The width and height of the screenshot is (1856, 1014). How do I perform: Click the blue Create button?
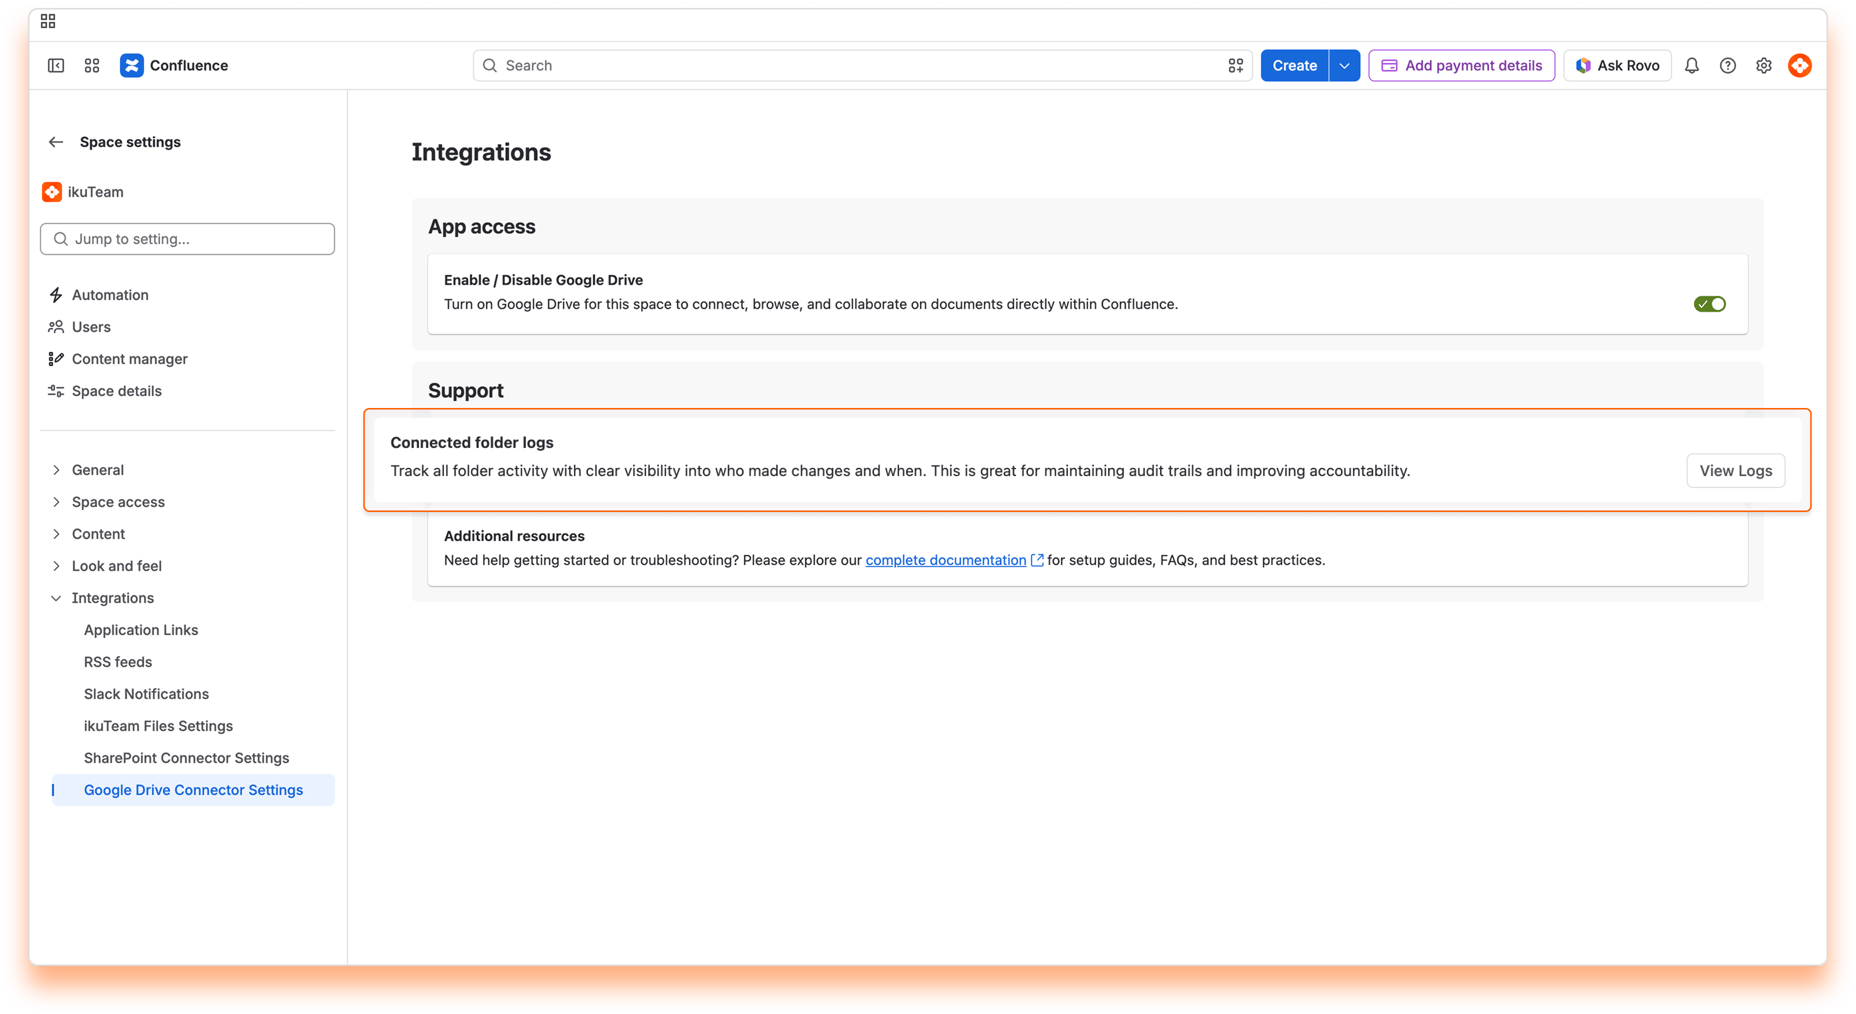1294,65
